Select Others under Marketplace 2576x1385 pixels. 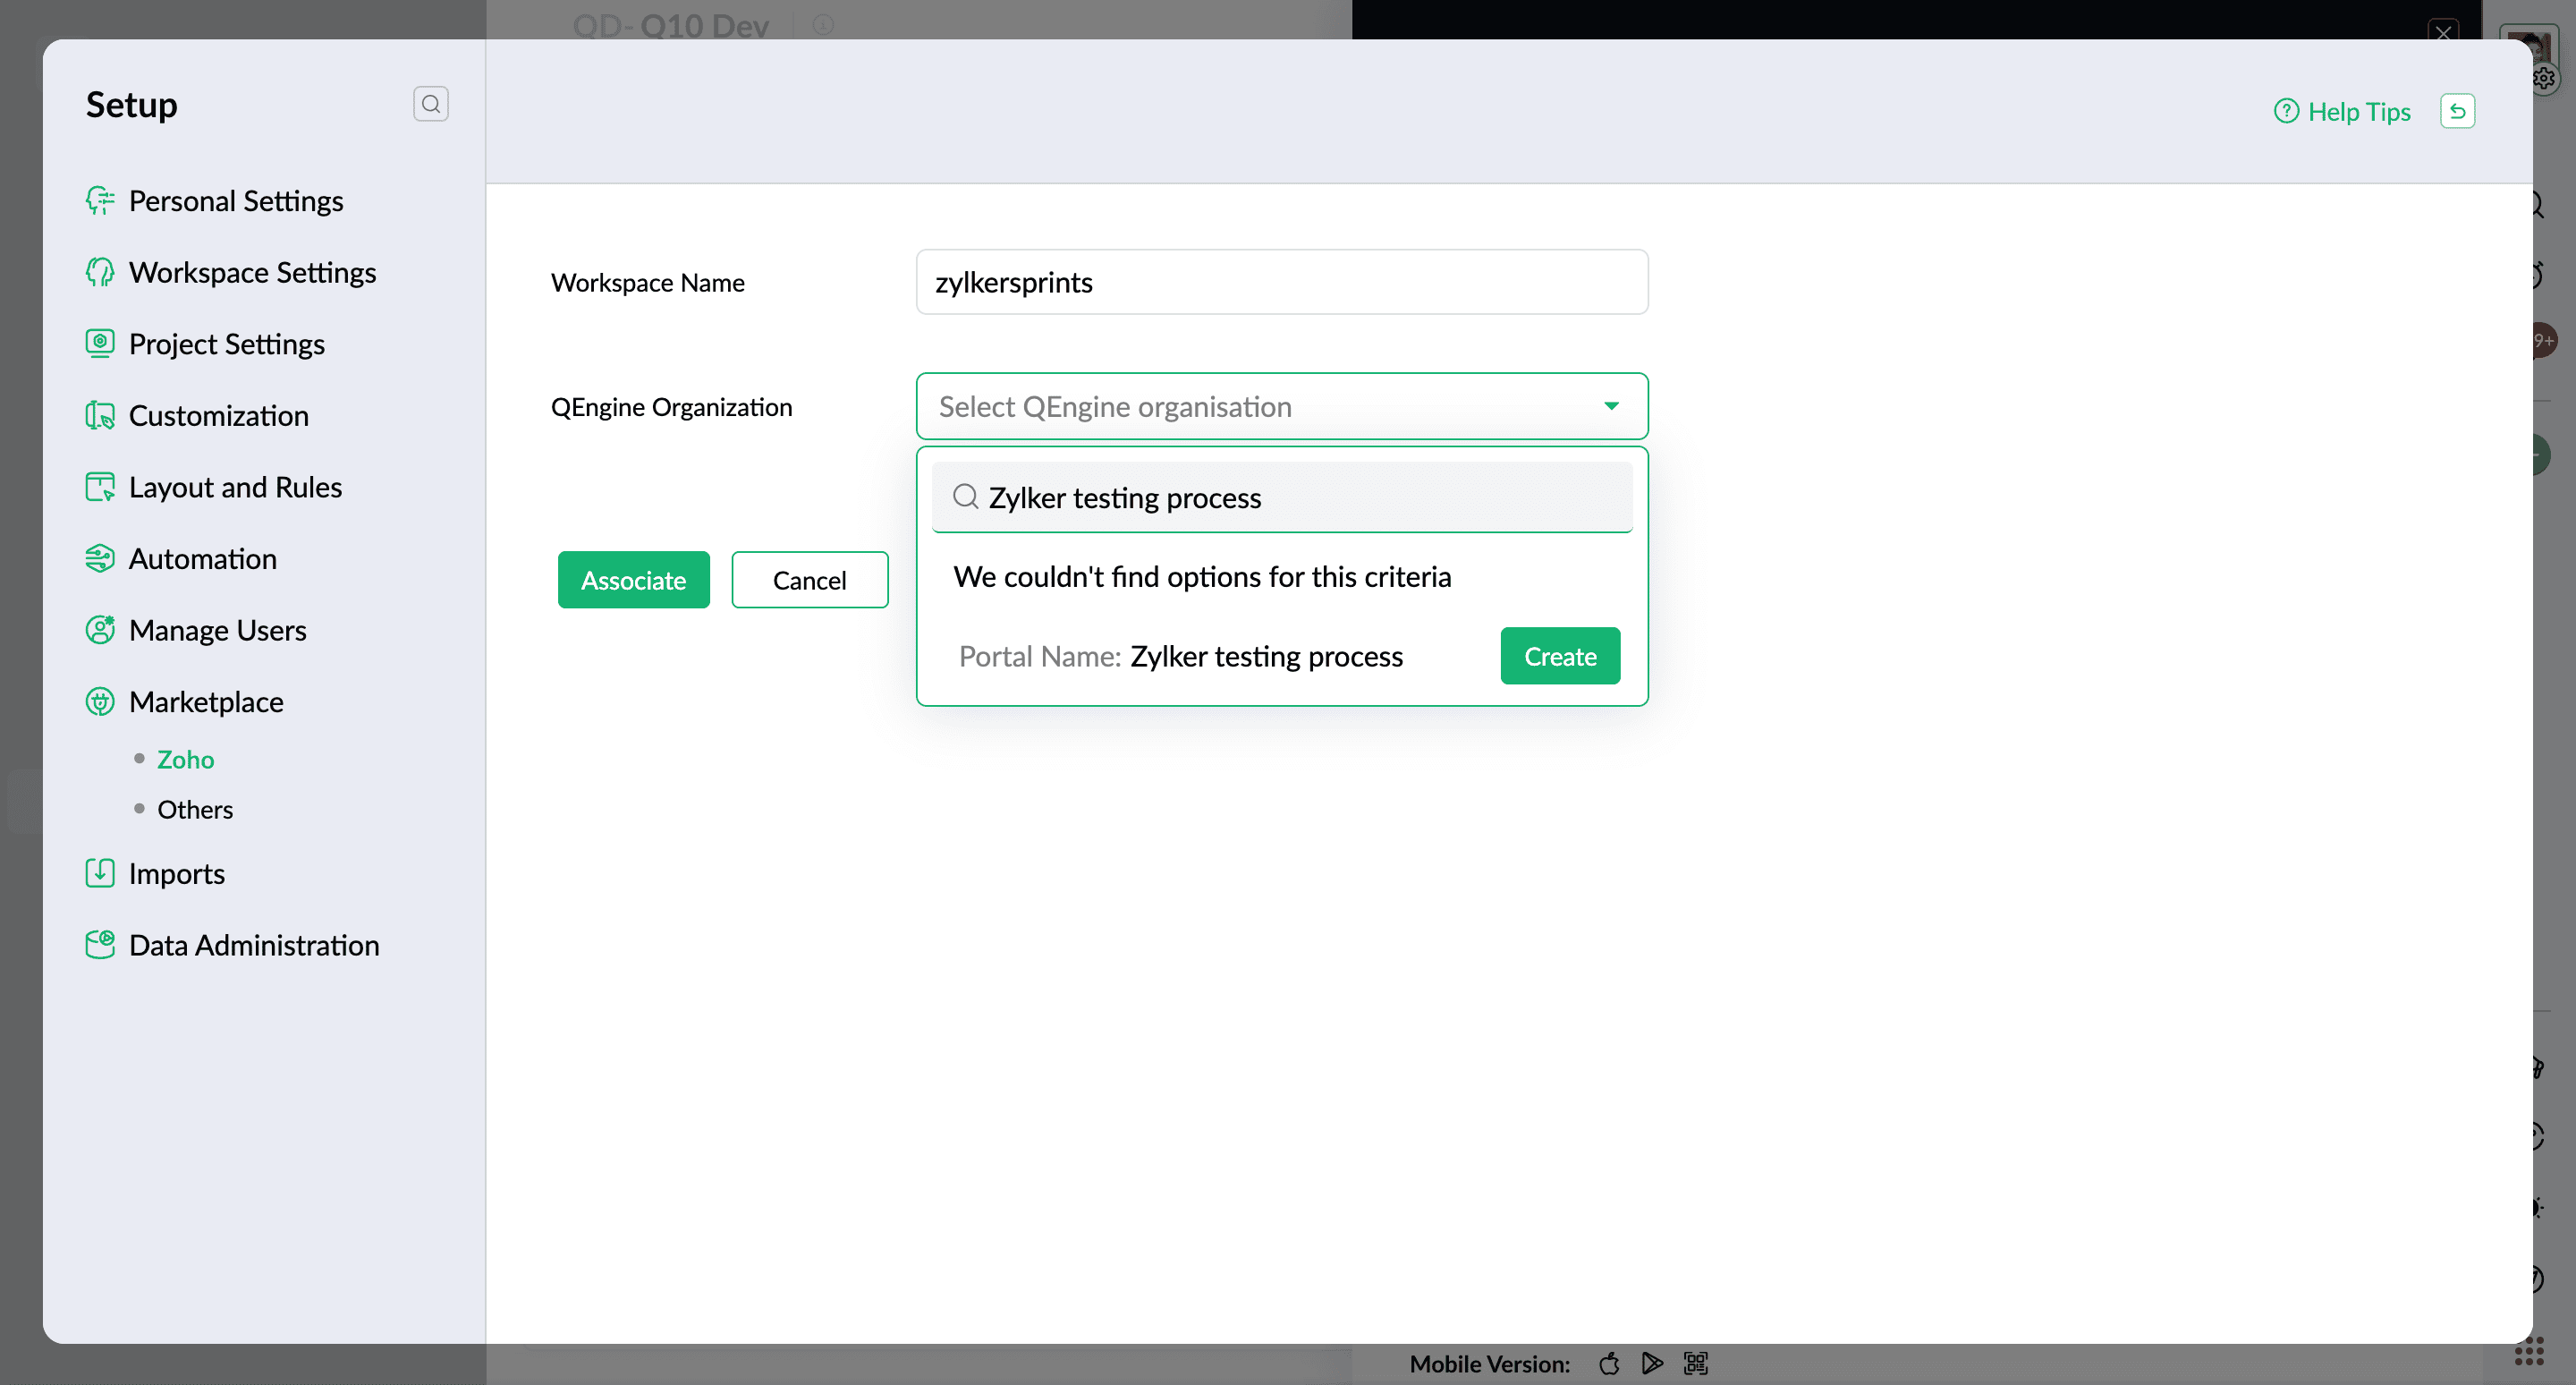coord(194,810)
